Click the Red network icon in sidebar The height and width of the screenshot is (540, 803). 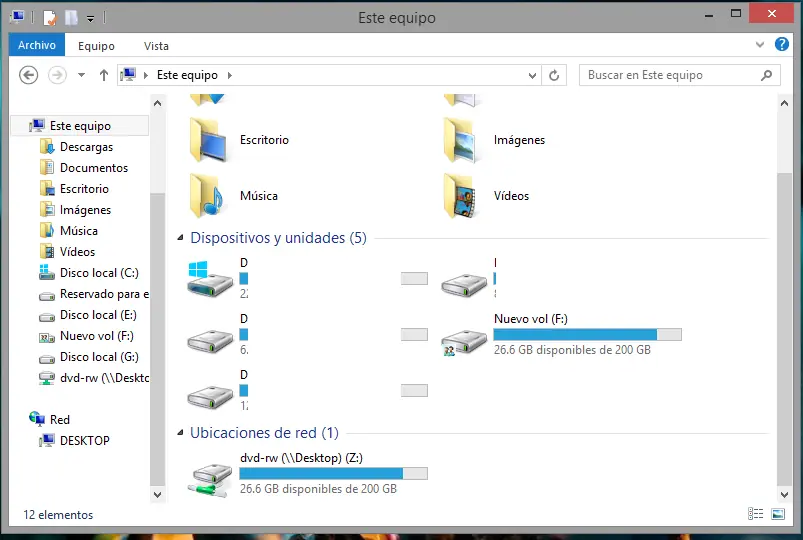pyautogui.click(x=37, y=419)
